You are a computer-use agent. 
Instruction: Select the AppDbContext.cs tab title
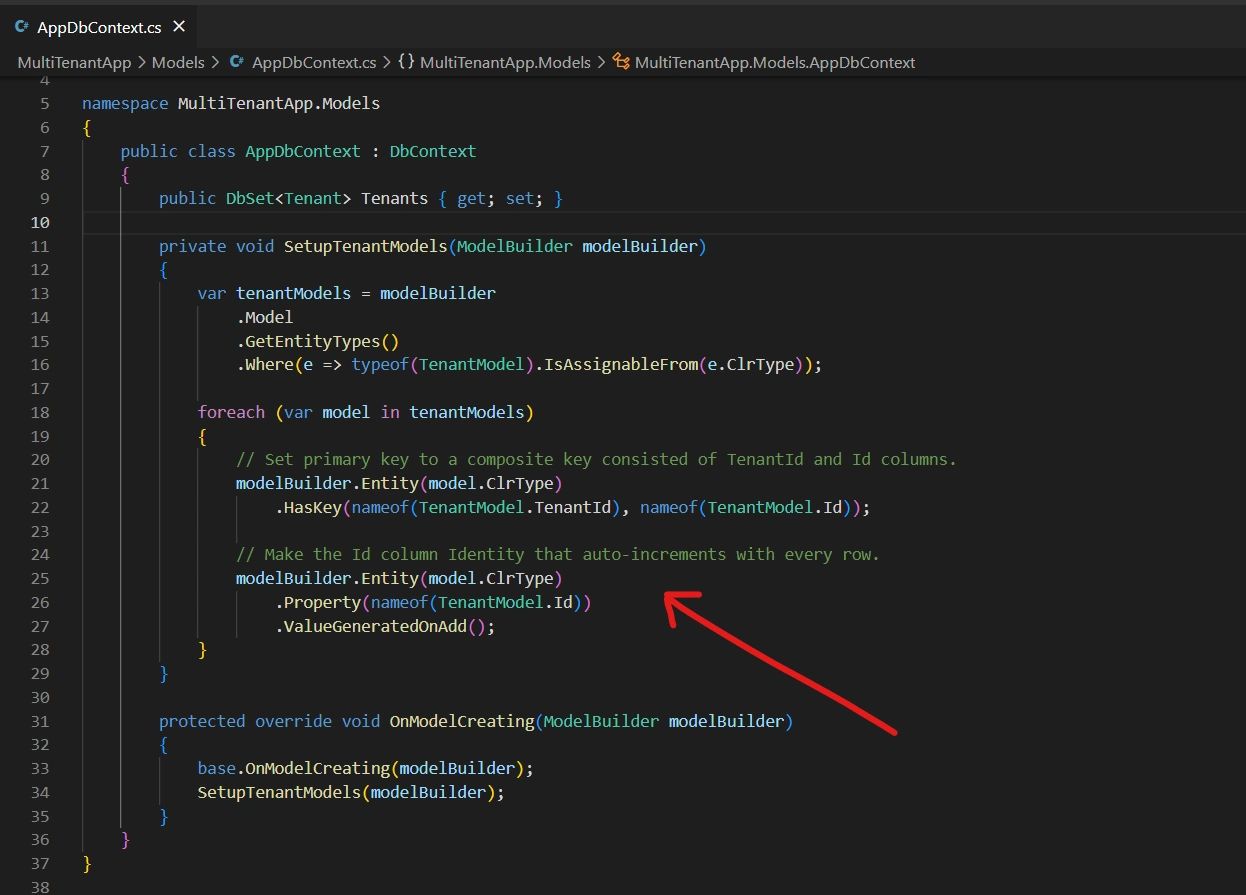(x=98, y=27)
